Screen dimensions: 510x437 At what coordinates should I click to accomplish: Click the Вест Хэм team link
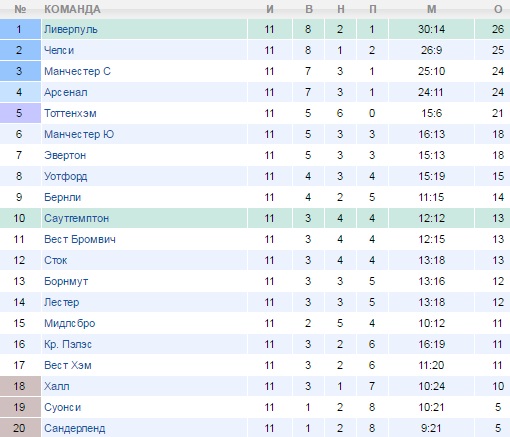tap(68, 365)
